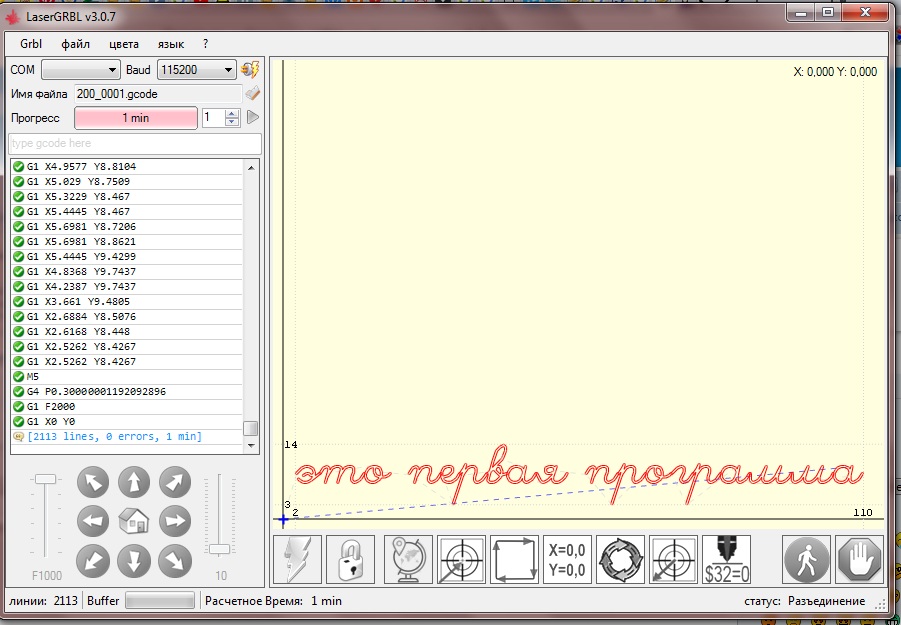Jog the laser right with the right arrow
The image size is (901, 625).
(175, 521)
